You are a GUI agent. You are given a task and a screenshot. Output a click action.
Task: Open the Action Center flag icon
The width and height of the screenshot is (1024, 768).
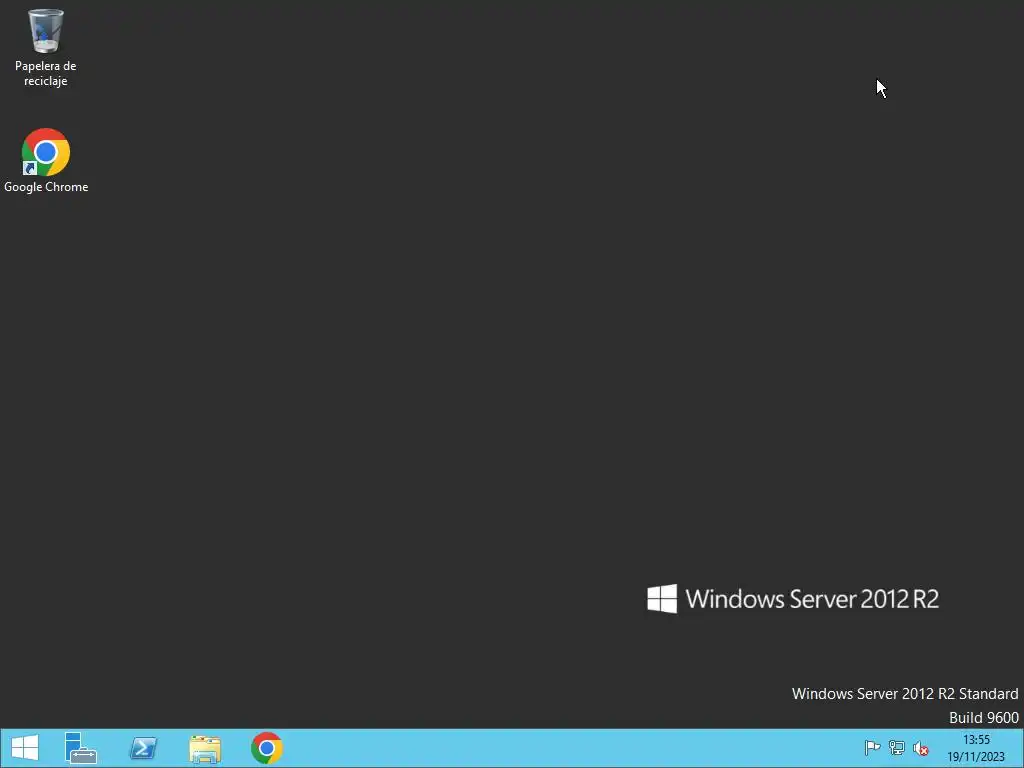[872, 748]
